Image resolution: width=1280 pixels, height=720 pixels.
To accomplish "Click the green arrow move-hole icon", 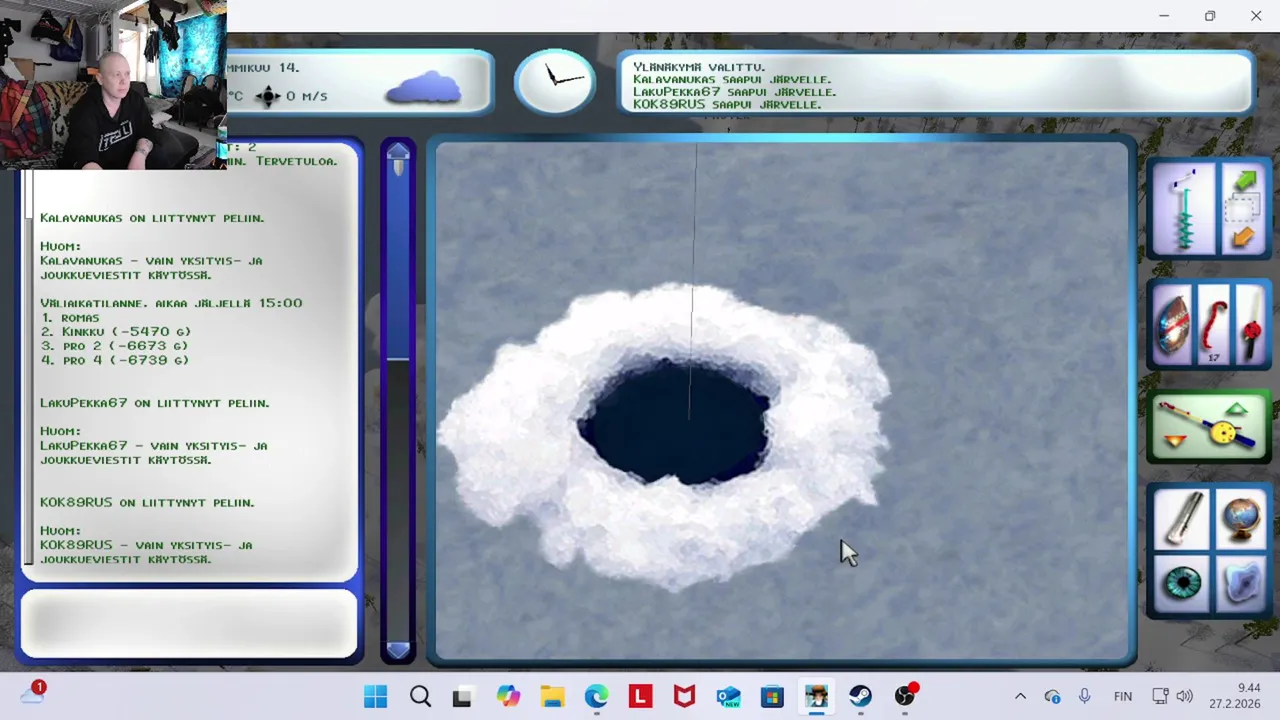I will [1245, 182].
